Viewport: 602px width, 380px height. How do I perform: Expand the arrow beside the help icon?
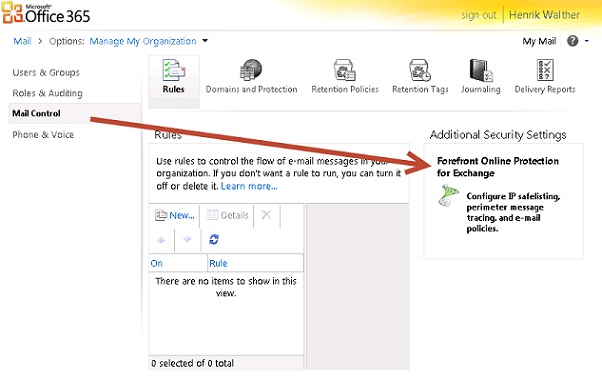[x=587, y=41]
